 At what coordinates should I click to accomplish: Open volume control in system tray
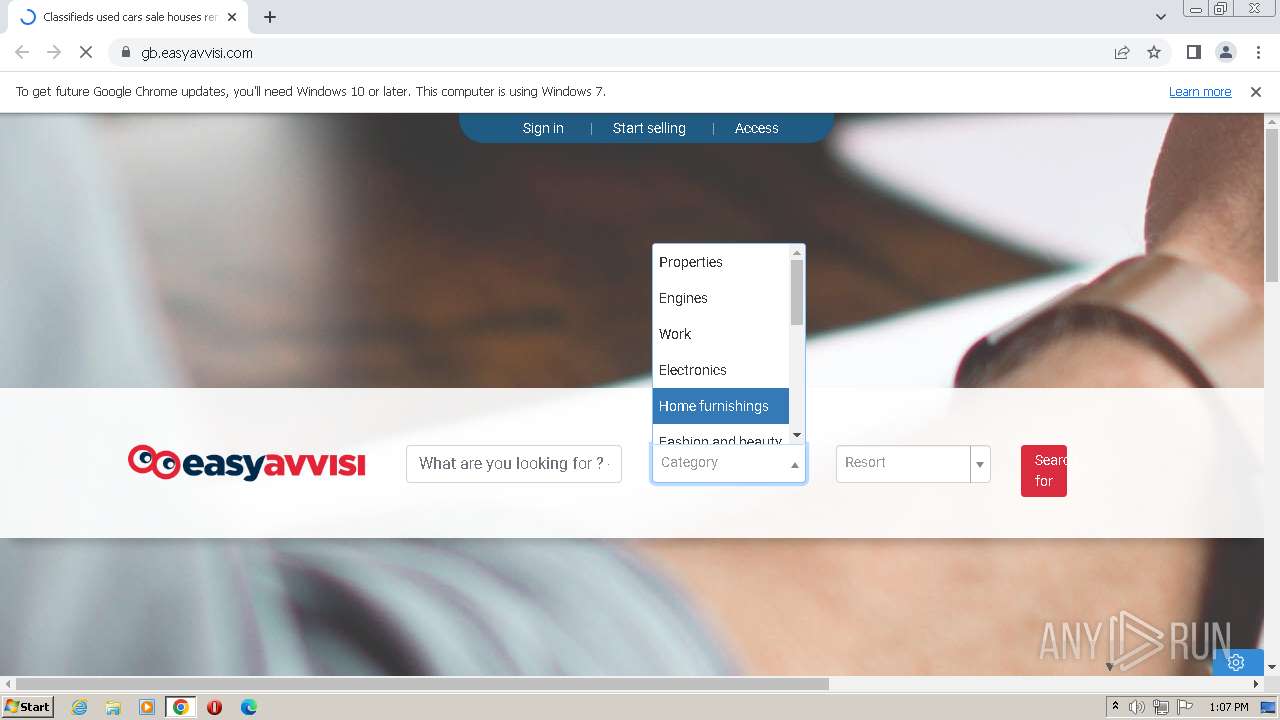(x=1137, y=707)
